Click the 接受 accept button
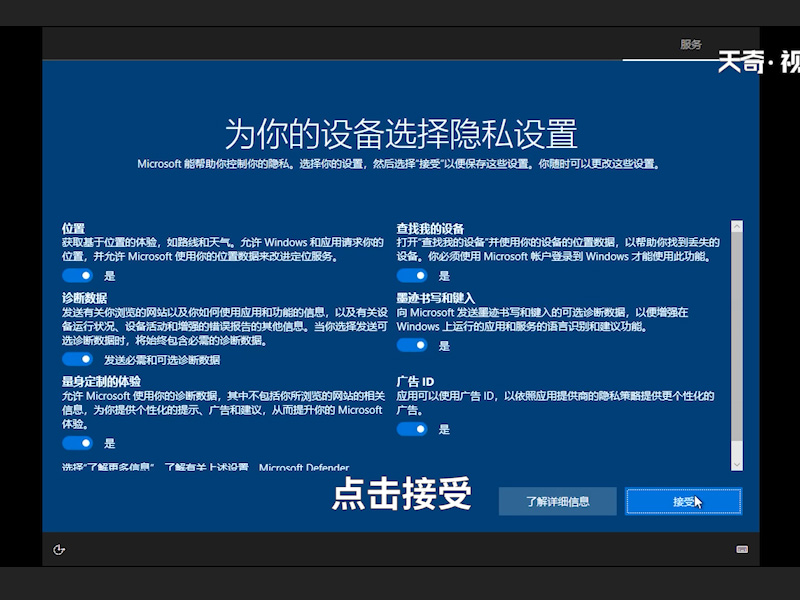 point(683,501)
